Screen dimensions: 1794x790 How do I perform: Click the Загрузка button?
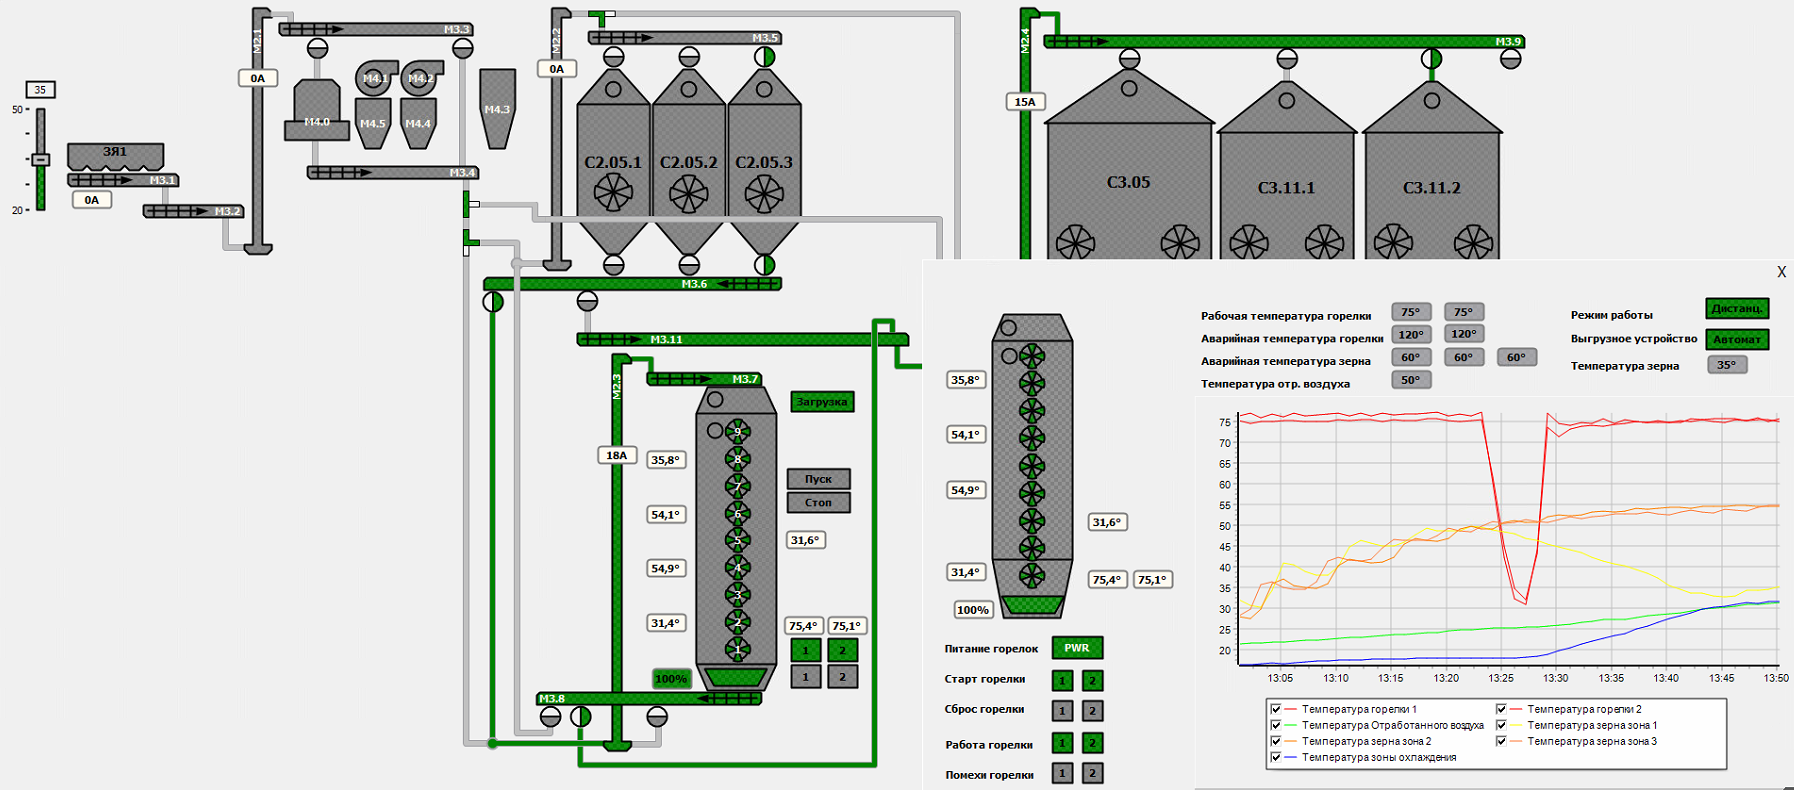pos(822,402)
